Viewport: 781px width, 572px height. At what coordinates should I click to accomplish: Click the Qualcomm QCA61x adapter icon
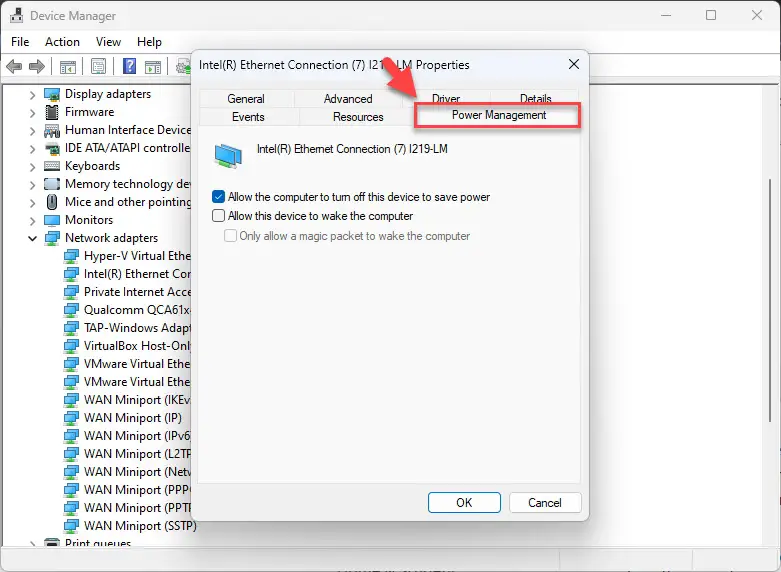pos(71,310)
